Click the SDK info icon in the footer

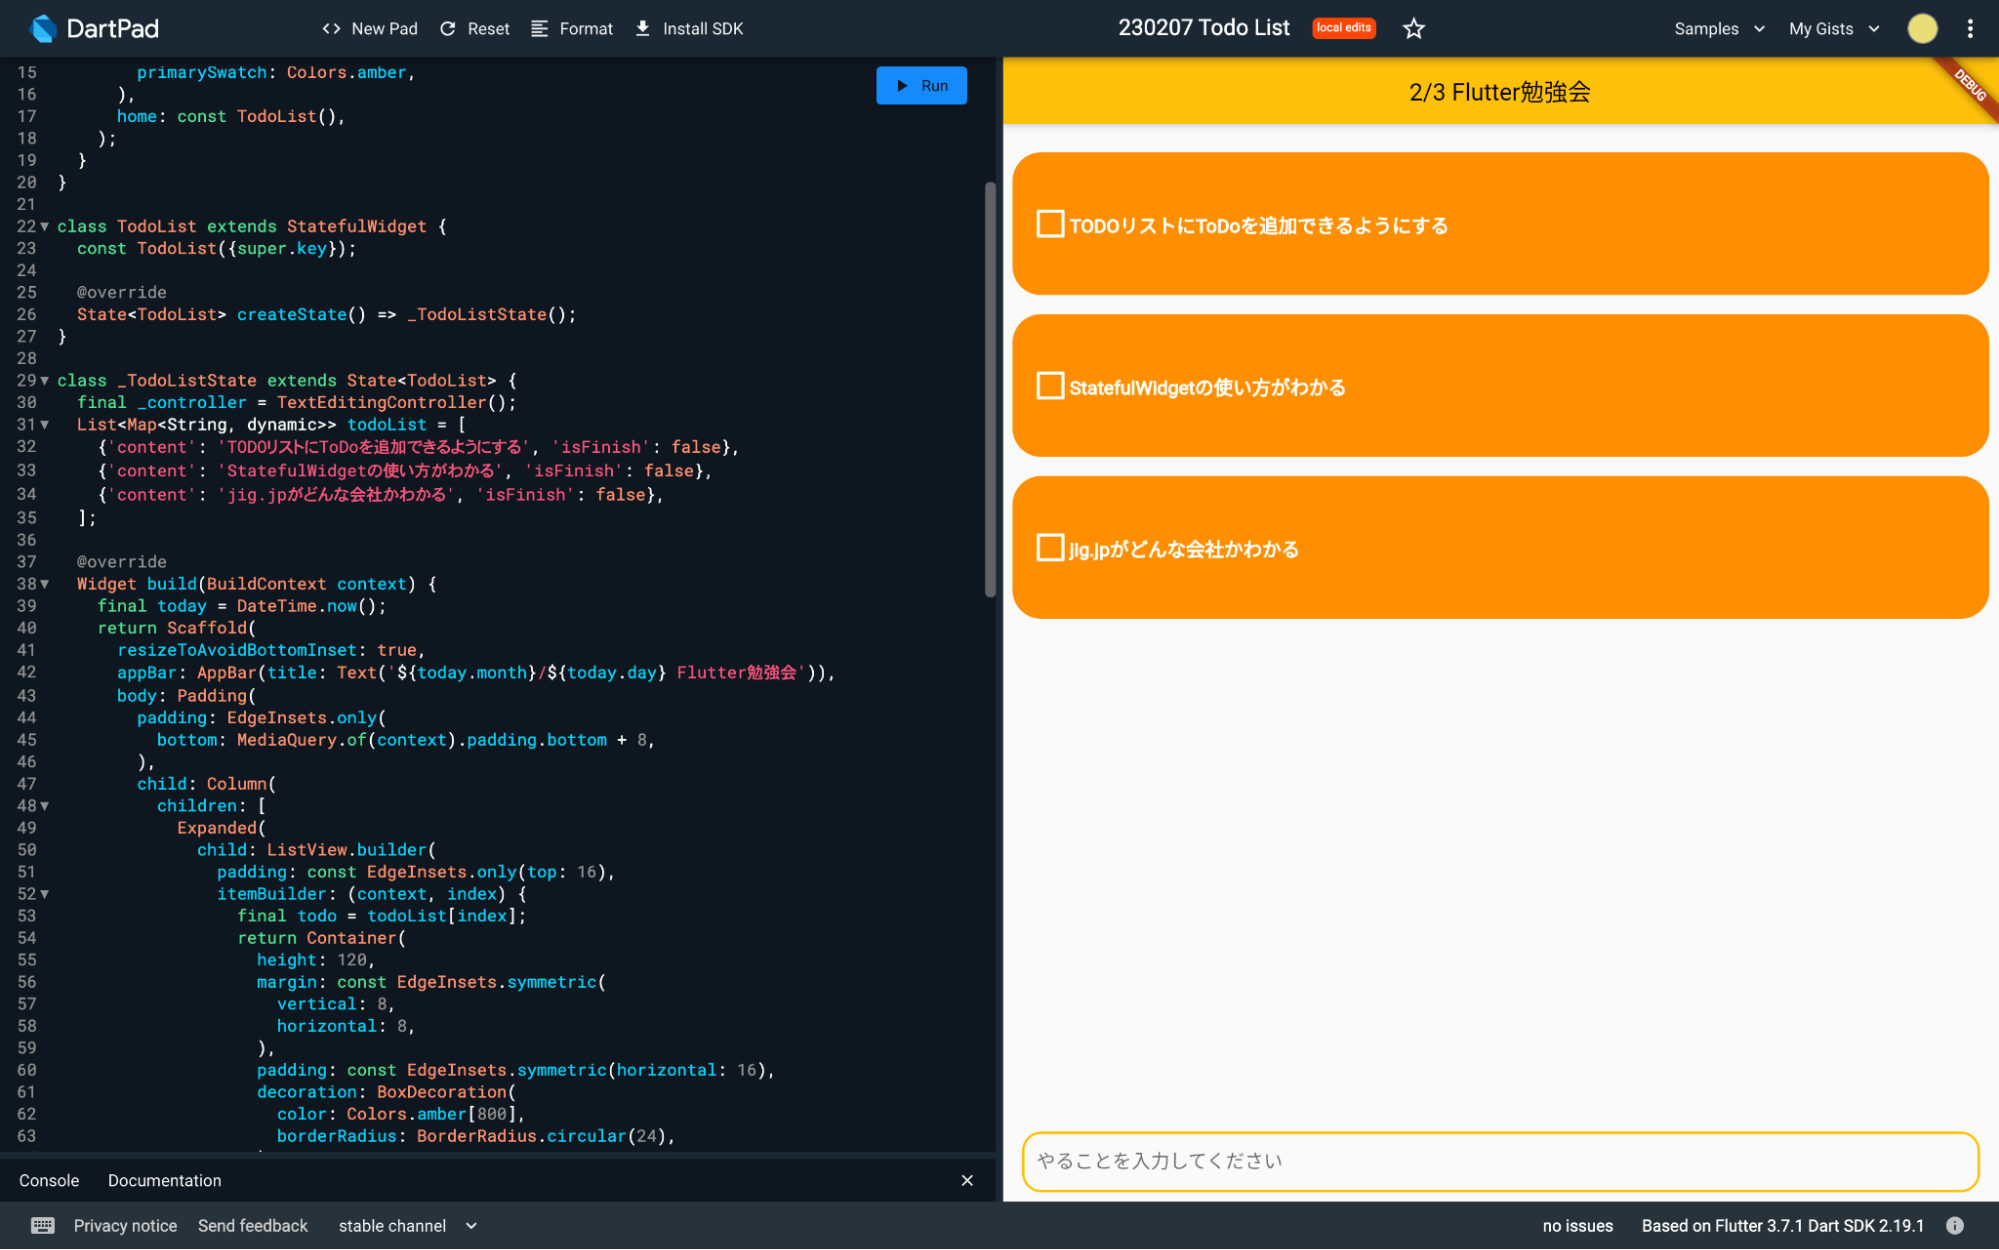point(1955,1226)
